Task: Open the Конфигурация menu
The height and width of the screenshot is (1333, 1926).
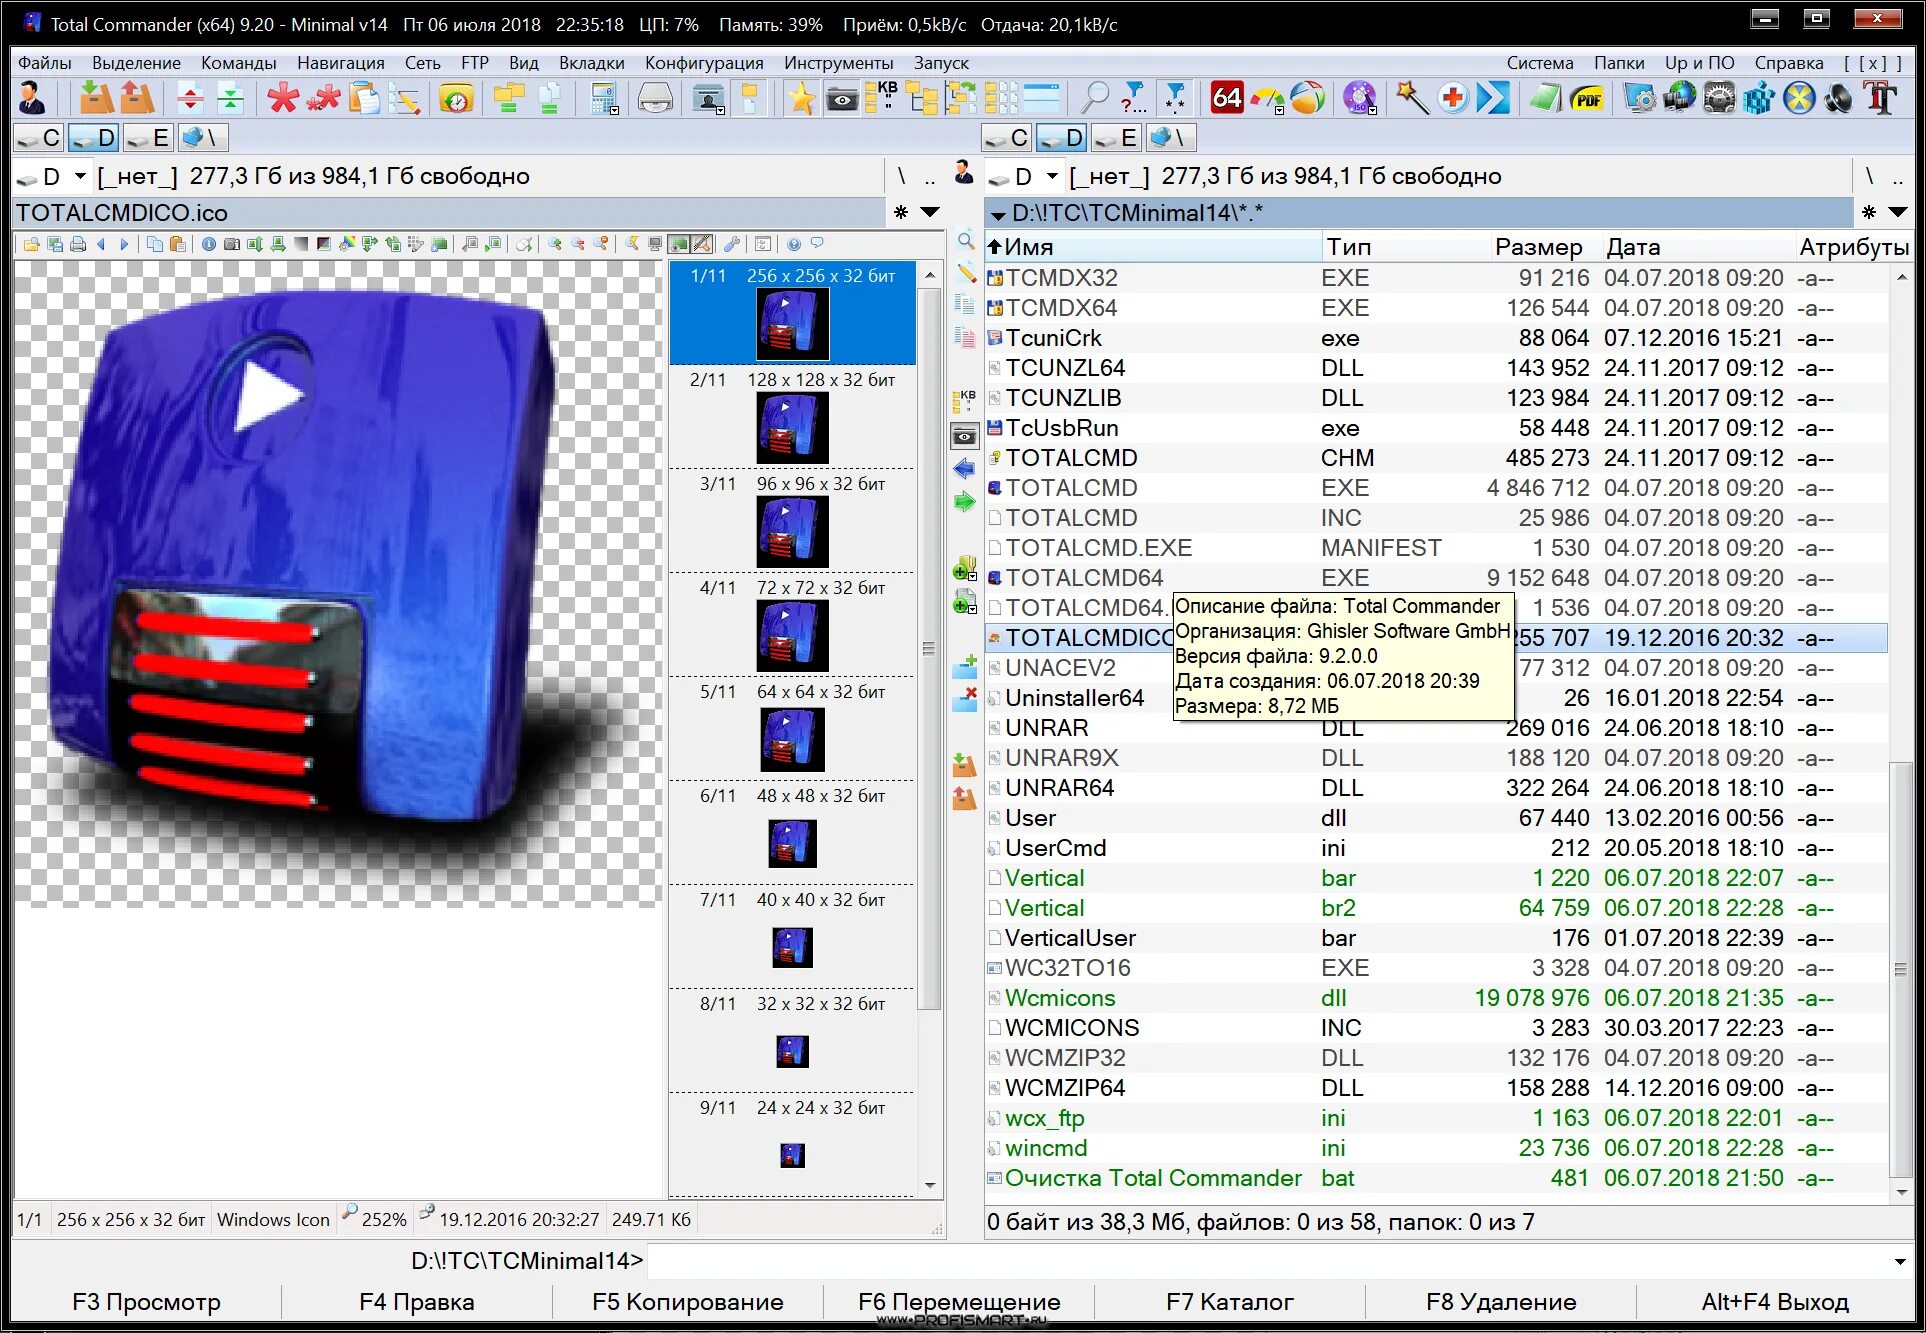Action: pyautogui.click(x=704, y=62)
